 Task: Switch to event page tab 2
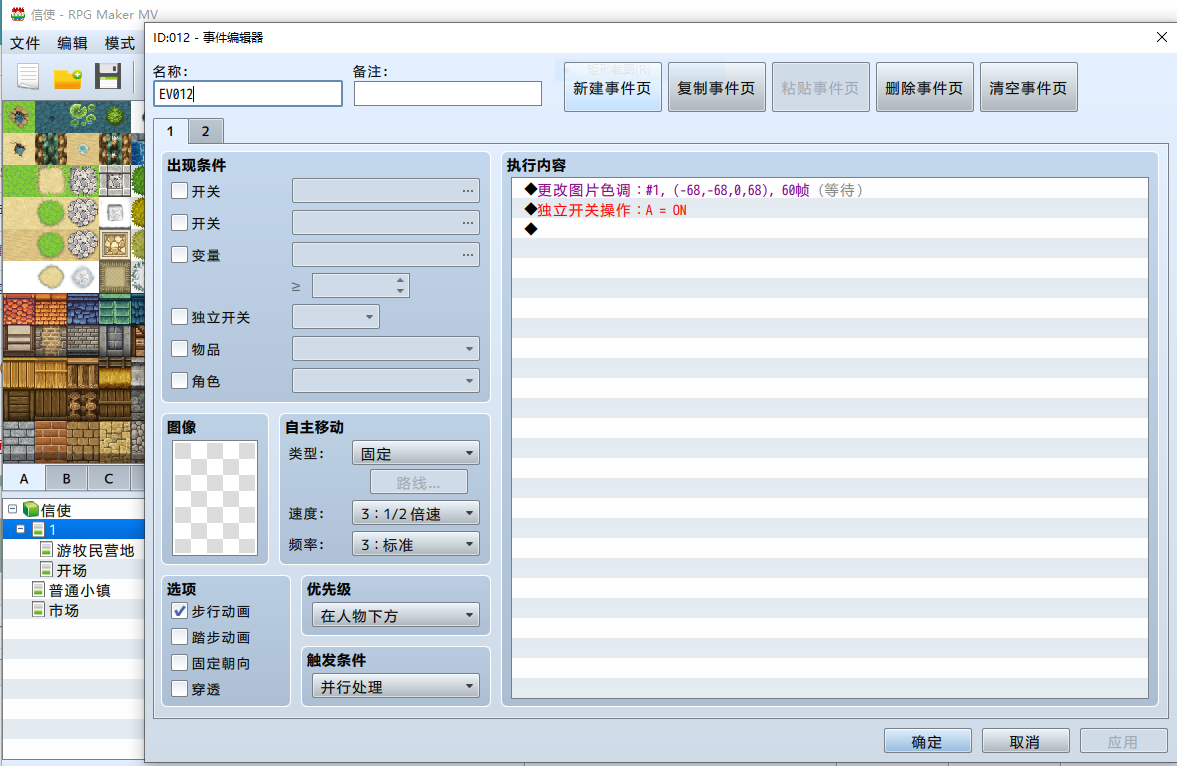click(x=206, y=131)
